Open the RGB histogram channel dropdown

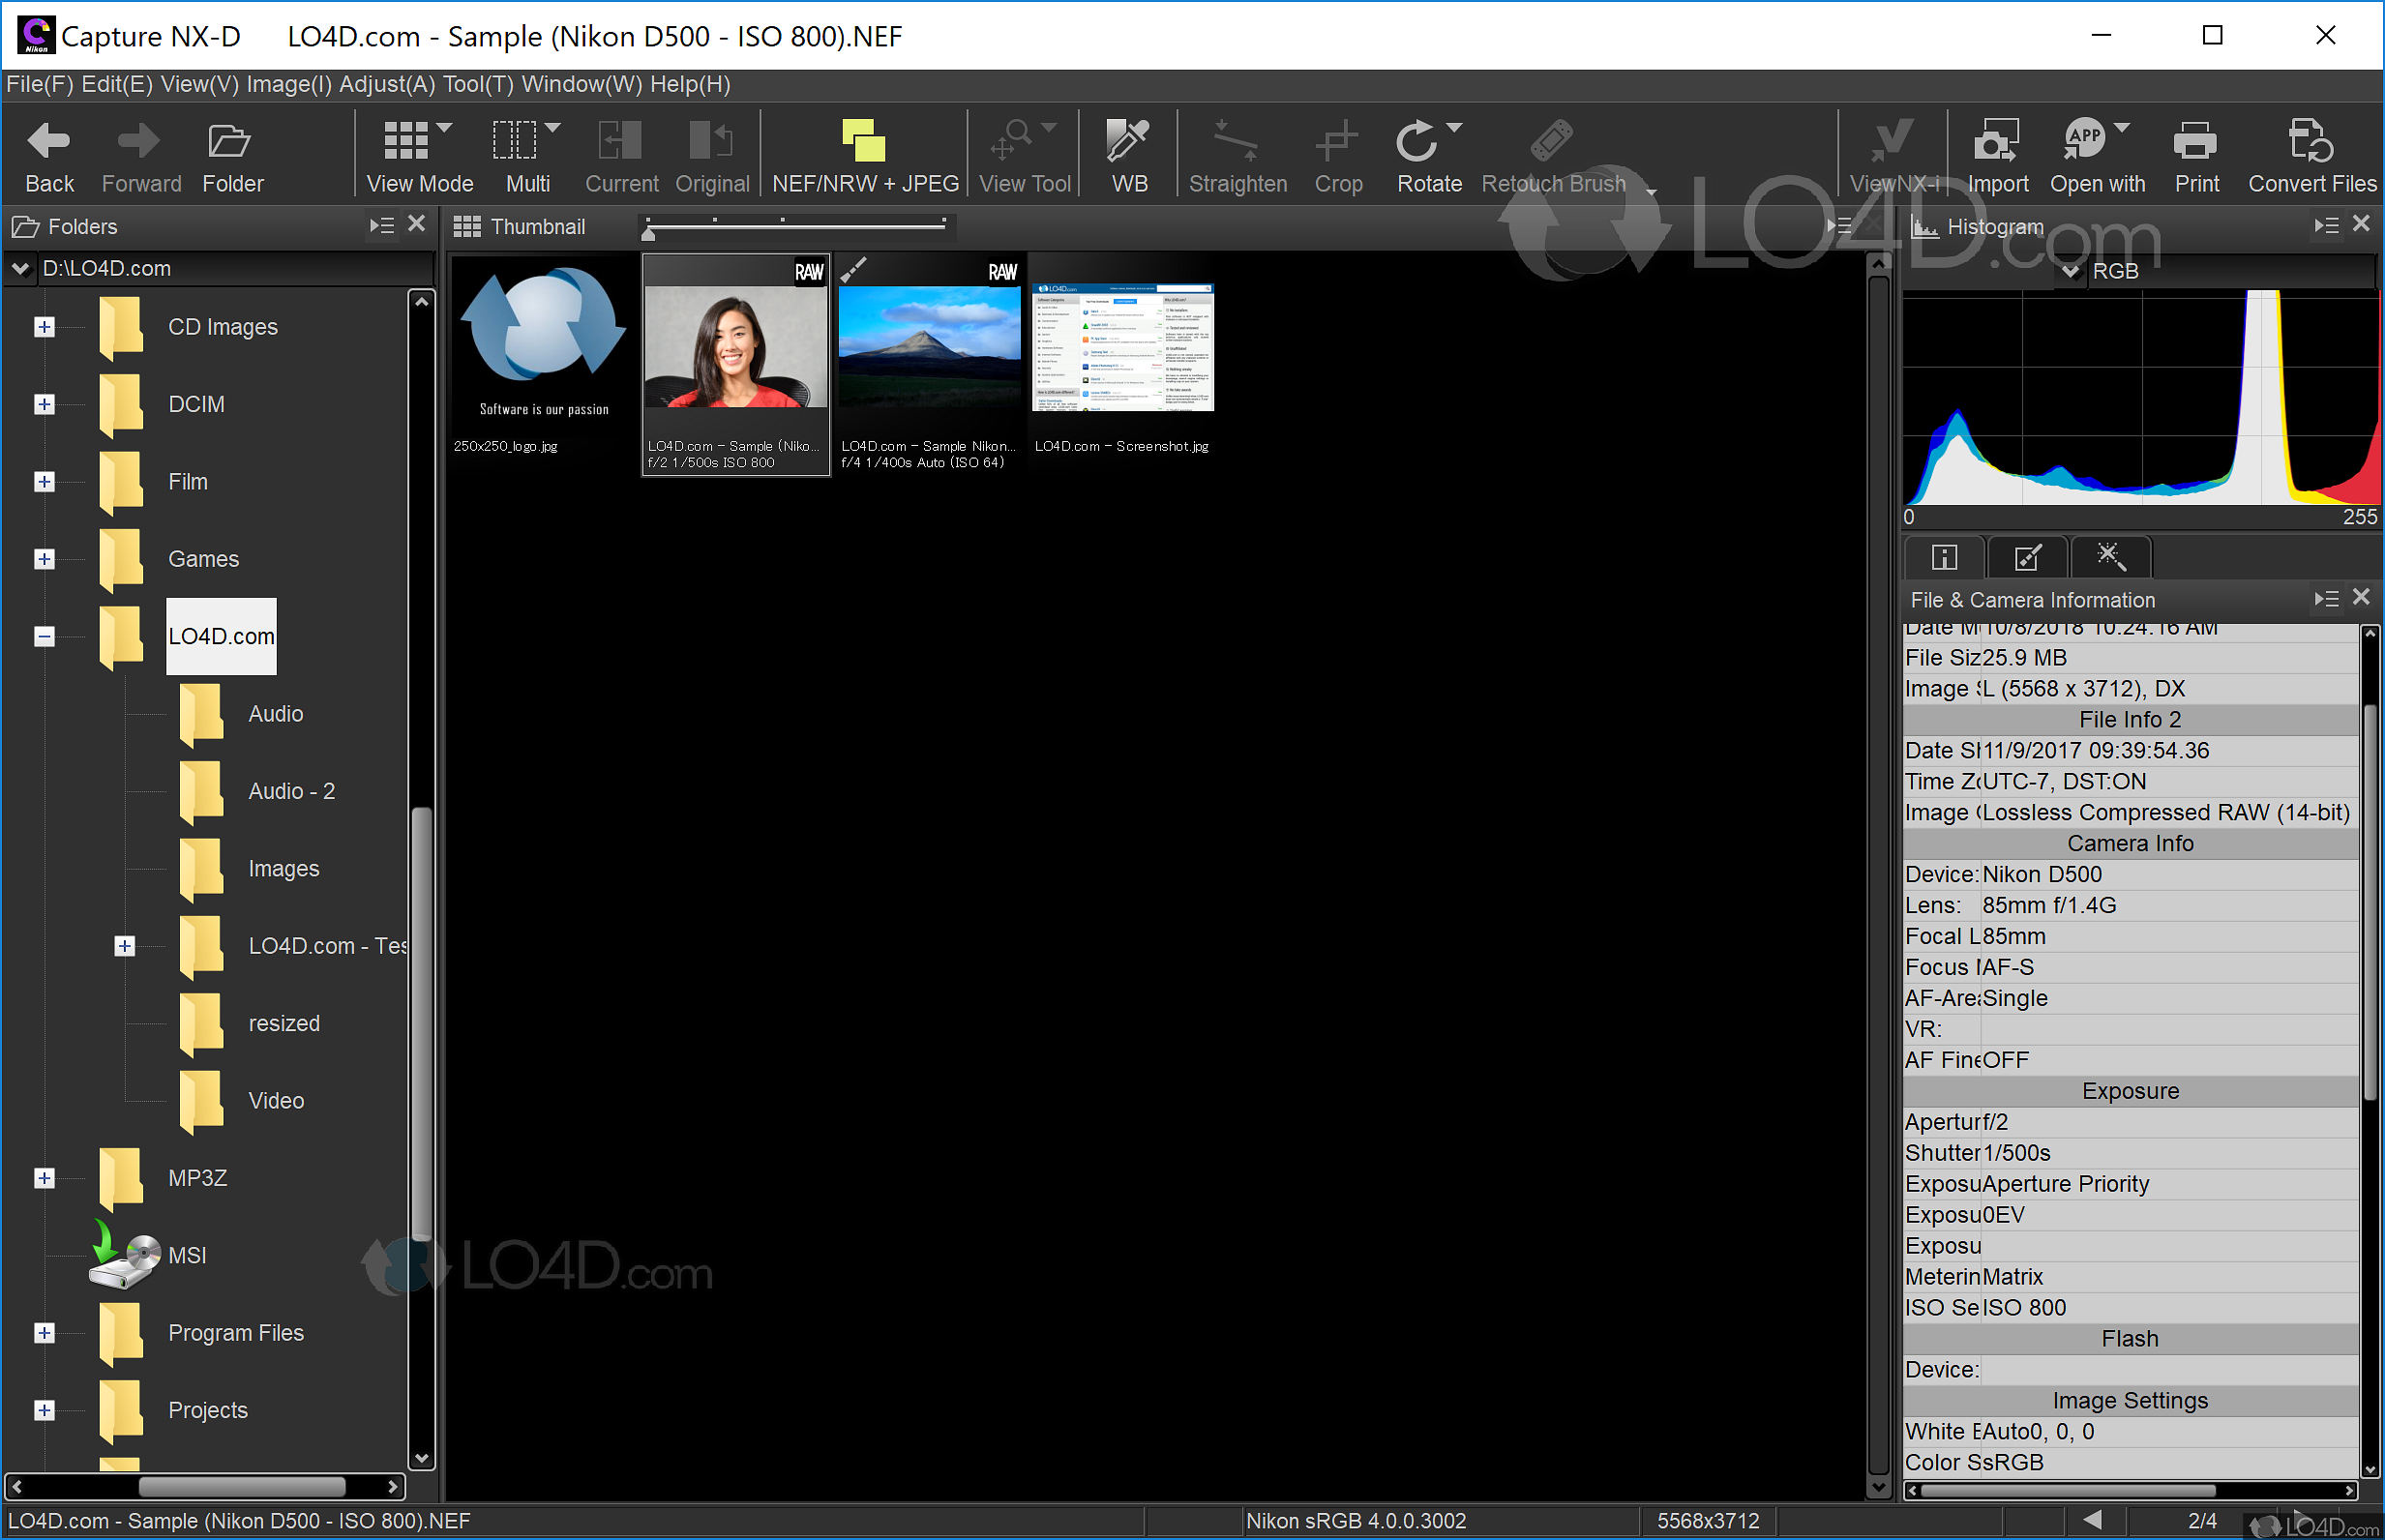(x=2069, y=270)
